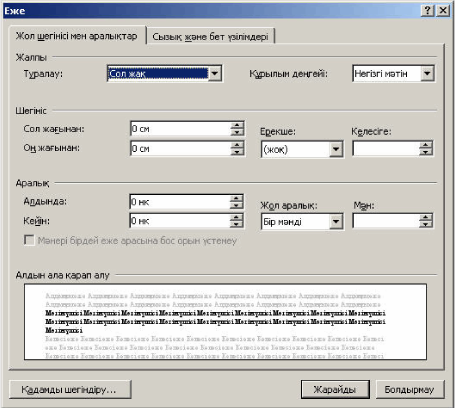Viewport: 455px width, 408px height.
Task: Click the Келесіге value field
Action: click(x=386, y=149)
